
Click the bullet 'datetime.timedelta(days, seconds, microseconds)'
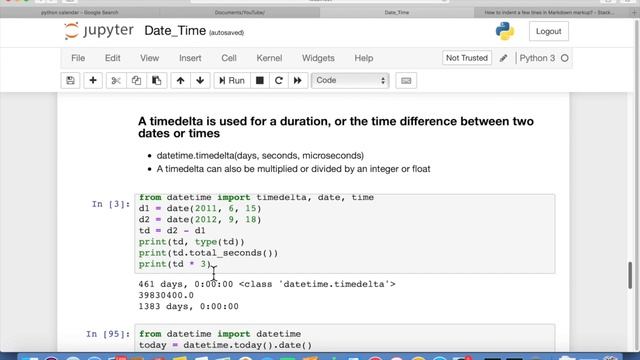pyautogui.click(x=260, y=156)
